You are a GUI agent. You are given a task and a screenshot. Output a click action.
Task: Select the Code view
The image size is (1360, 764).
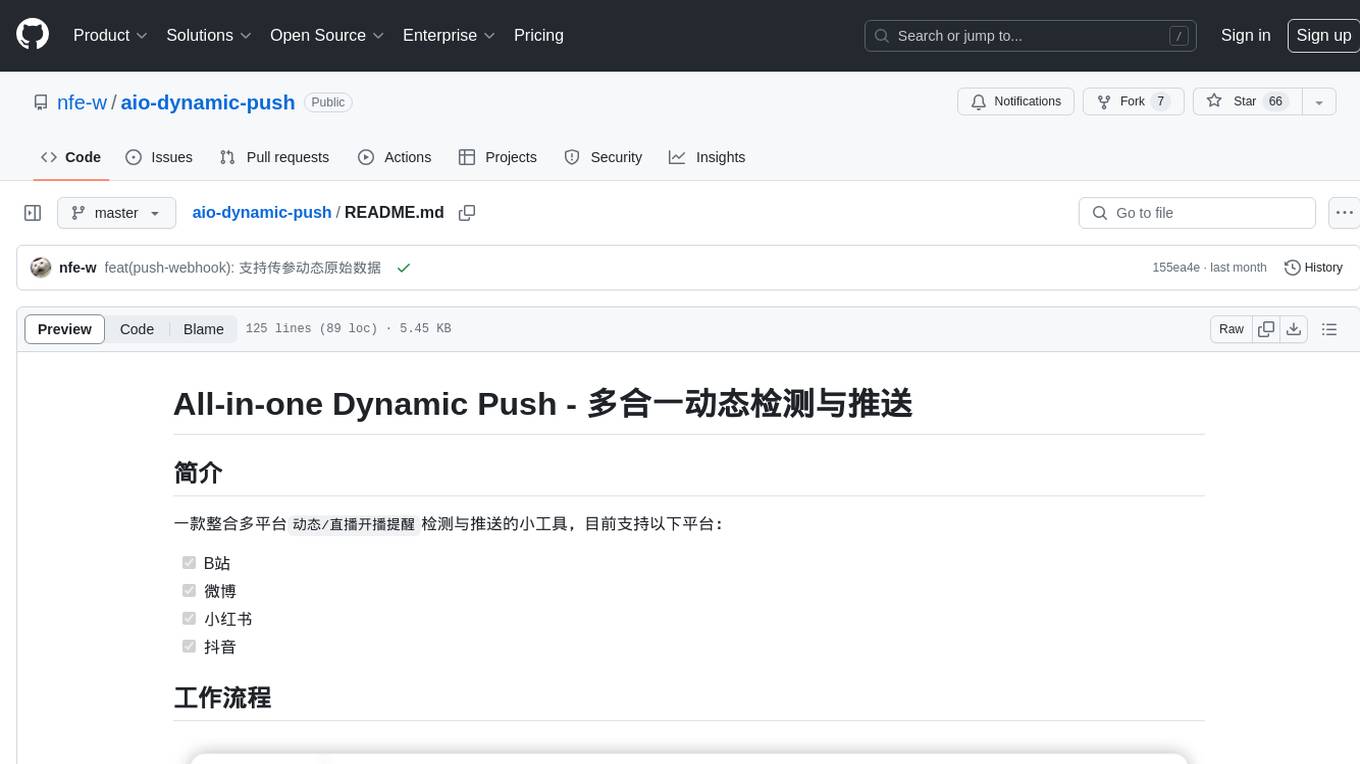(x=137, y=329)
